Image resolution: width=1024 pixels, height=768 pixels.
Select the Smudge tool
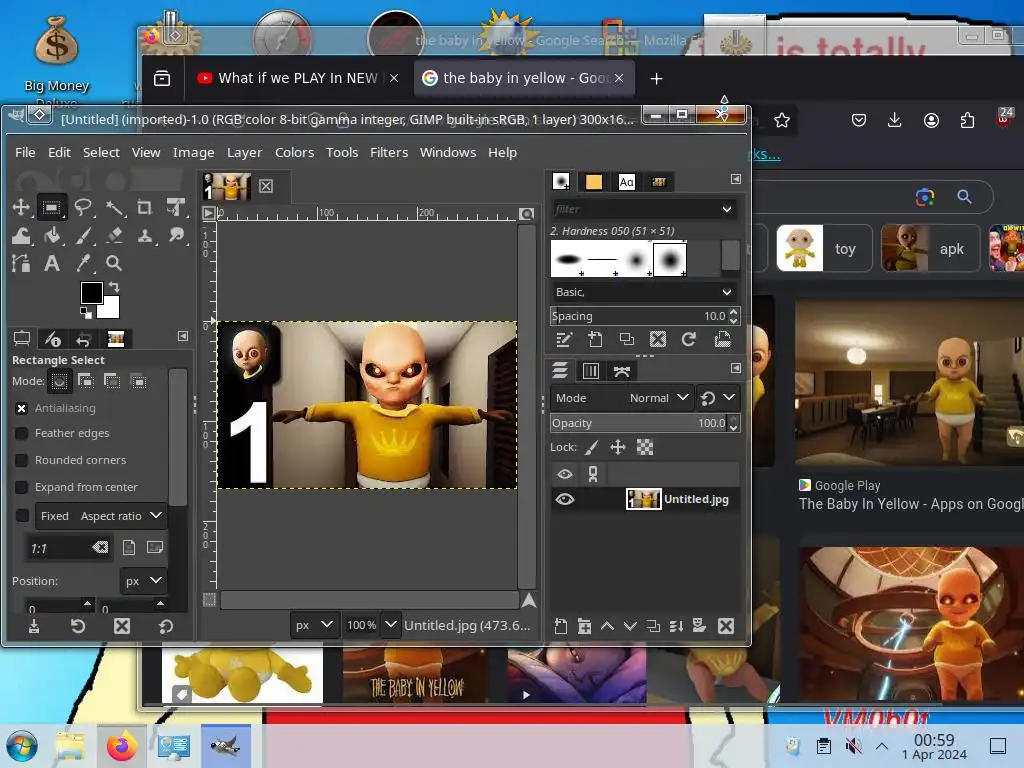(175, 236)
